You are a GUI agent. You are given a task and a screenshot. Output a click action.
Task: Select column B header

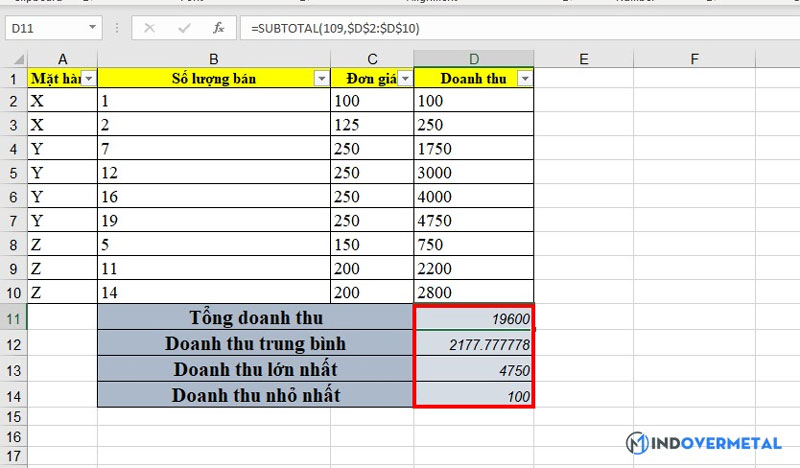click(x=214, y=59)
